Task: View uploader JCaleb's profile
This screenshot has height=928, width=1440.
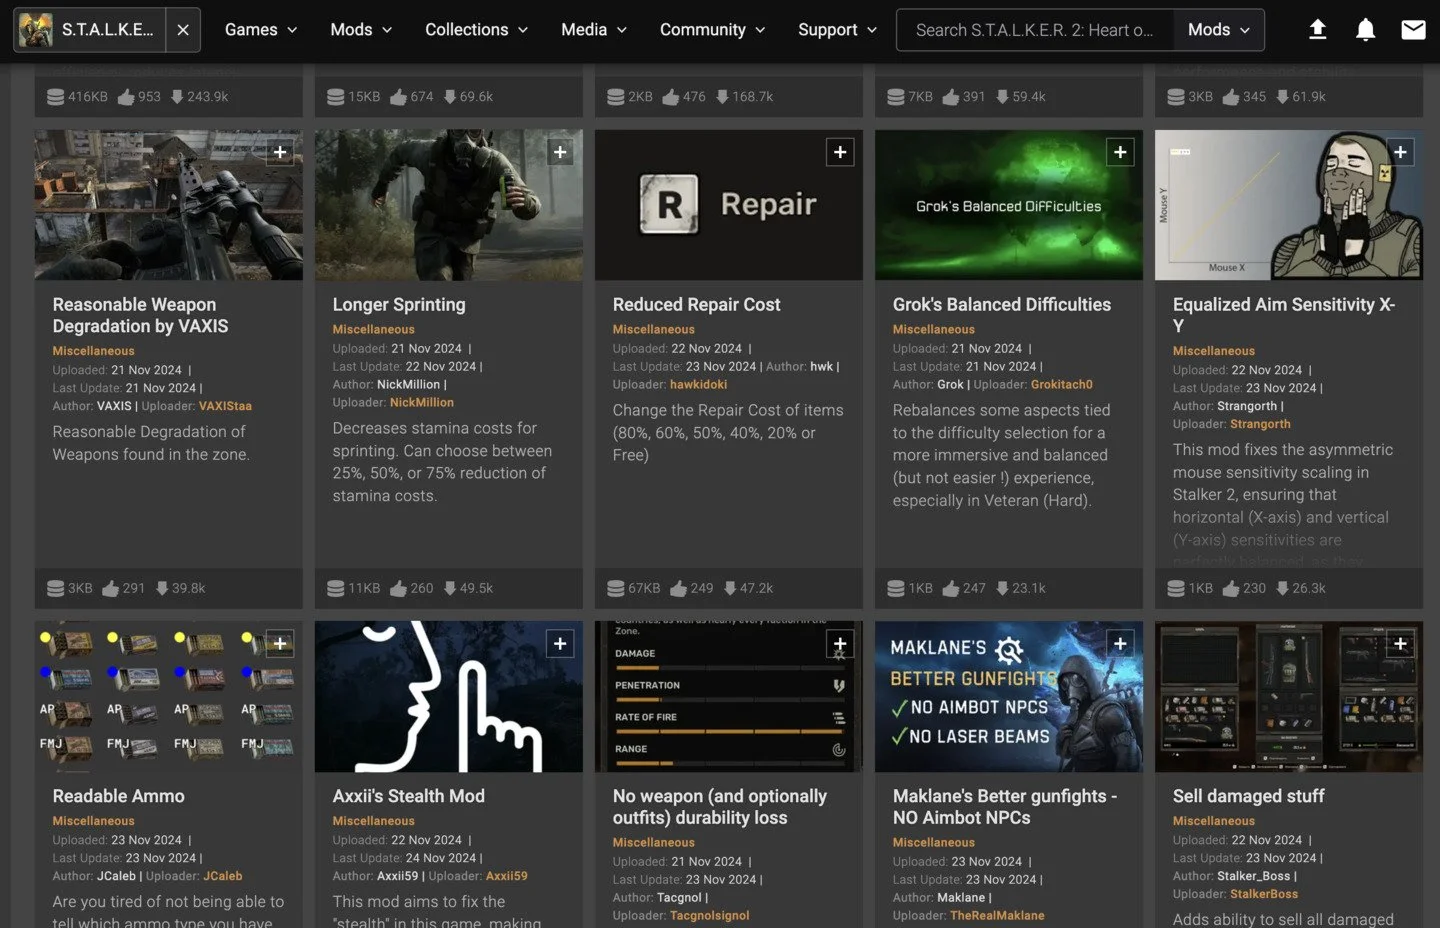Action: point(223,876)
